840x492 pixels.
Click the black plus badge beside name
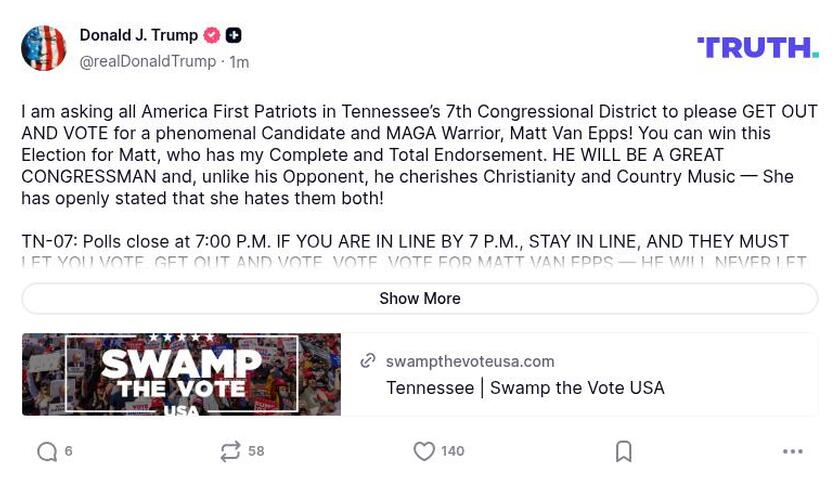coord(233,35)
